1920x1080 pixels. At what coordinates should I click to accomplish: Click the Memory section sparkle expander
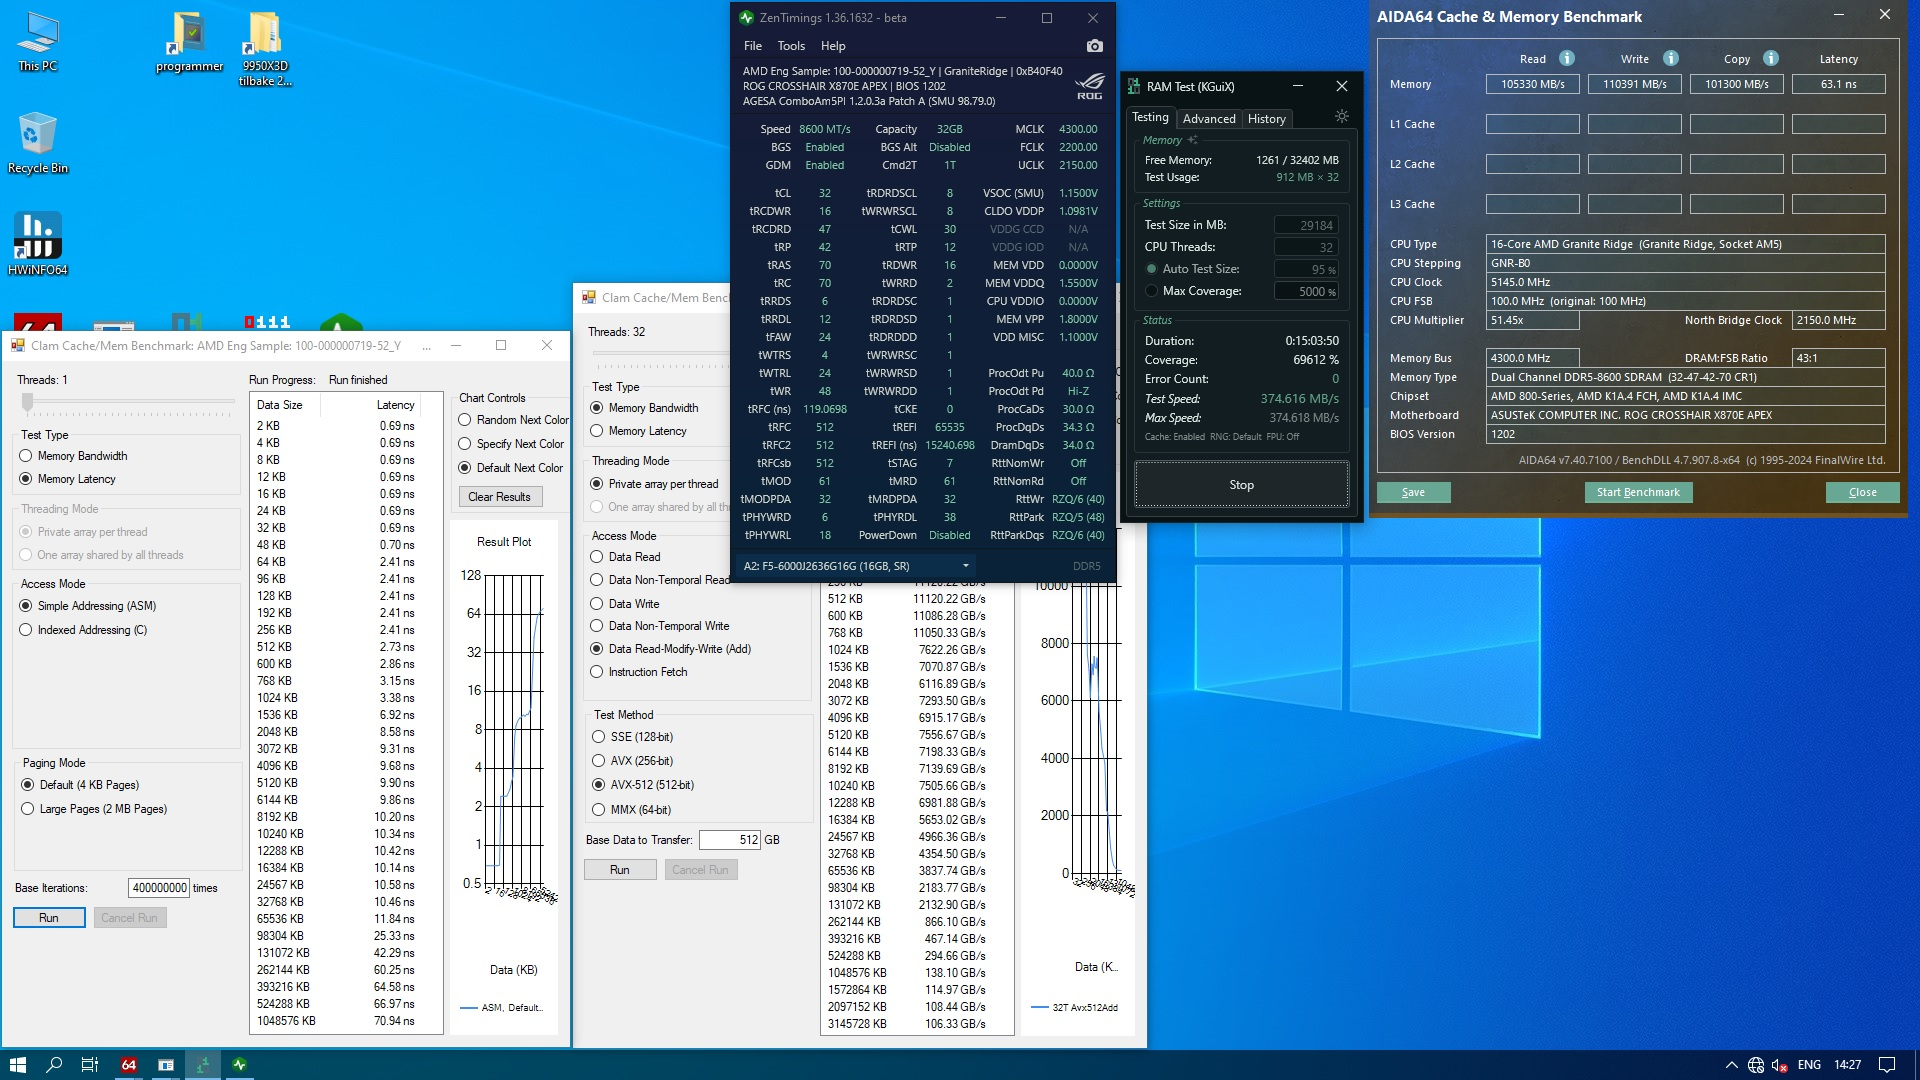pos(1192,140)
